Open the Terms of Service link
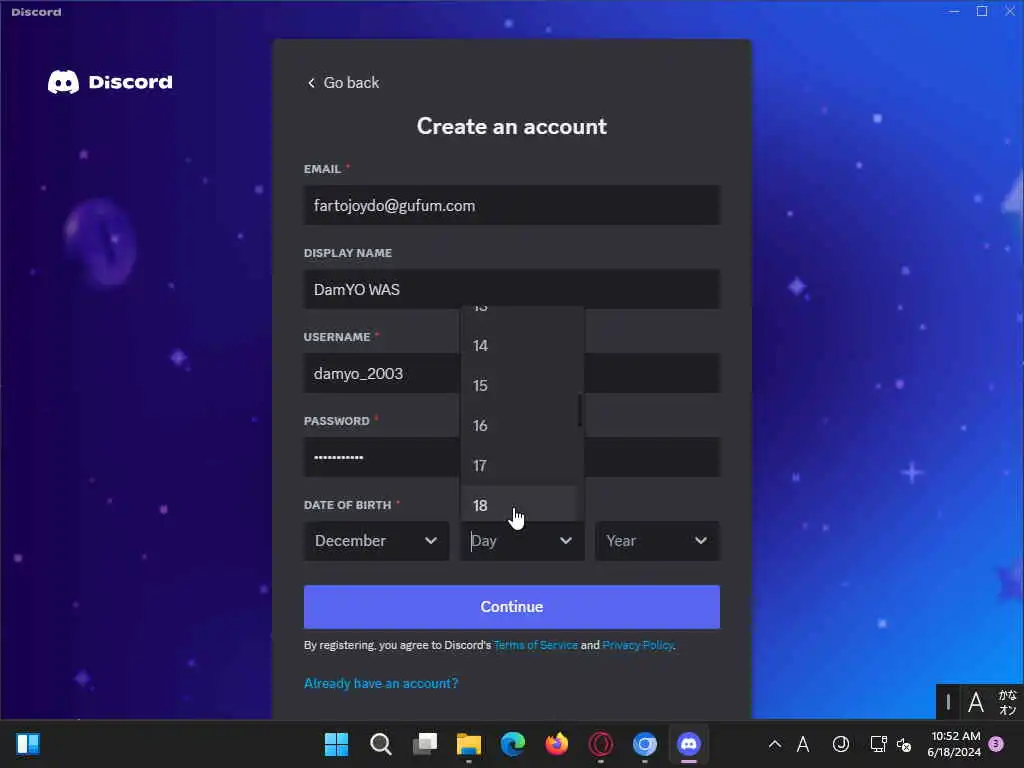 pos(536,645)
